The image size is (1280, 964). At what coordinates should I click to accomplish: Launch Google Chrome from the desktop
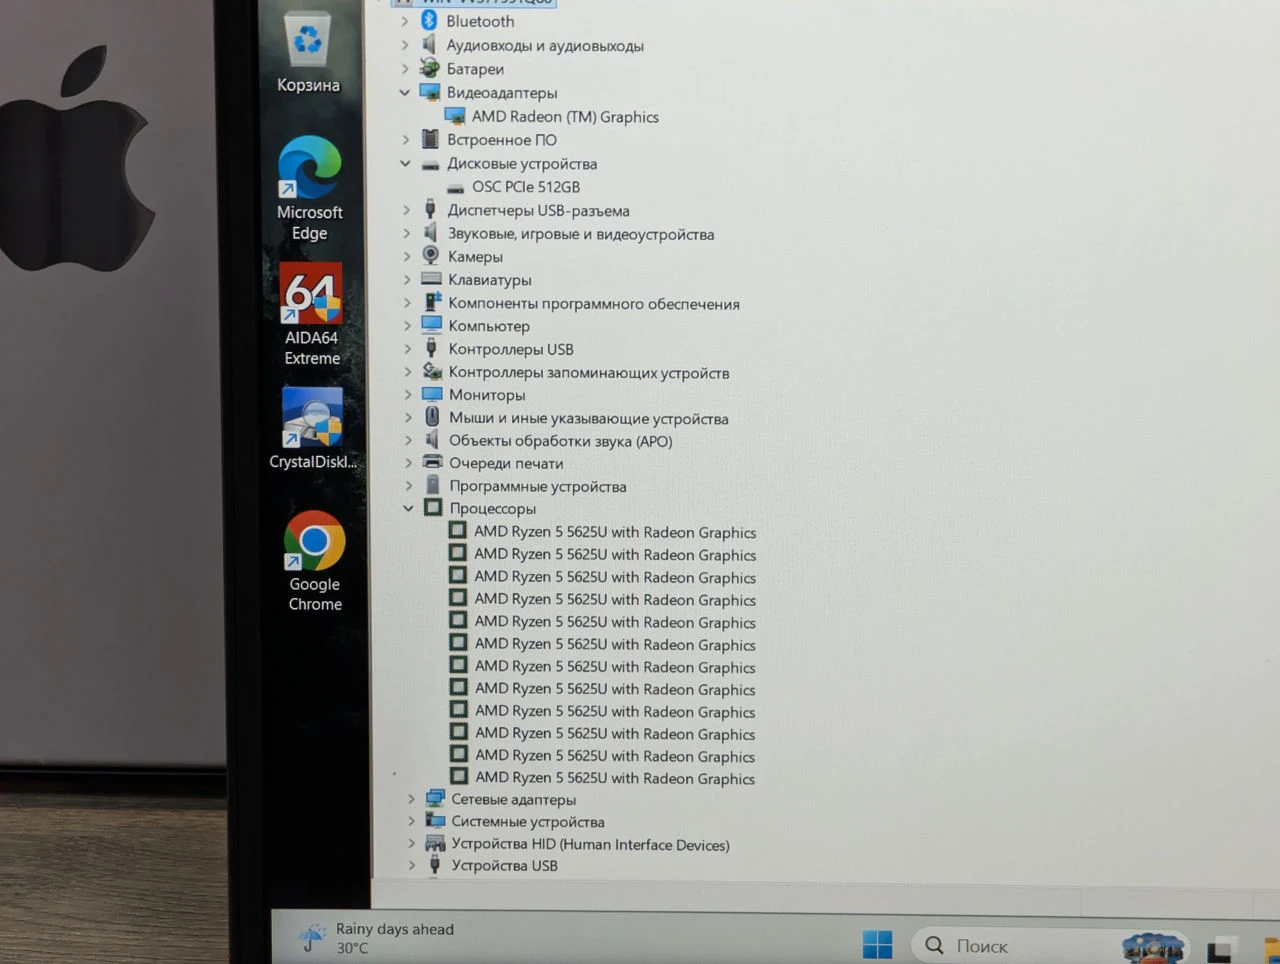[x=314, y=561]
